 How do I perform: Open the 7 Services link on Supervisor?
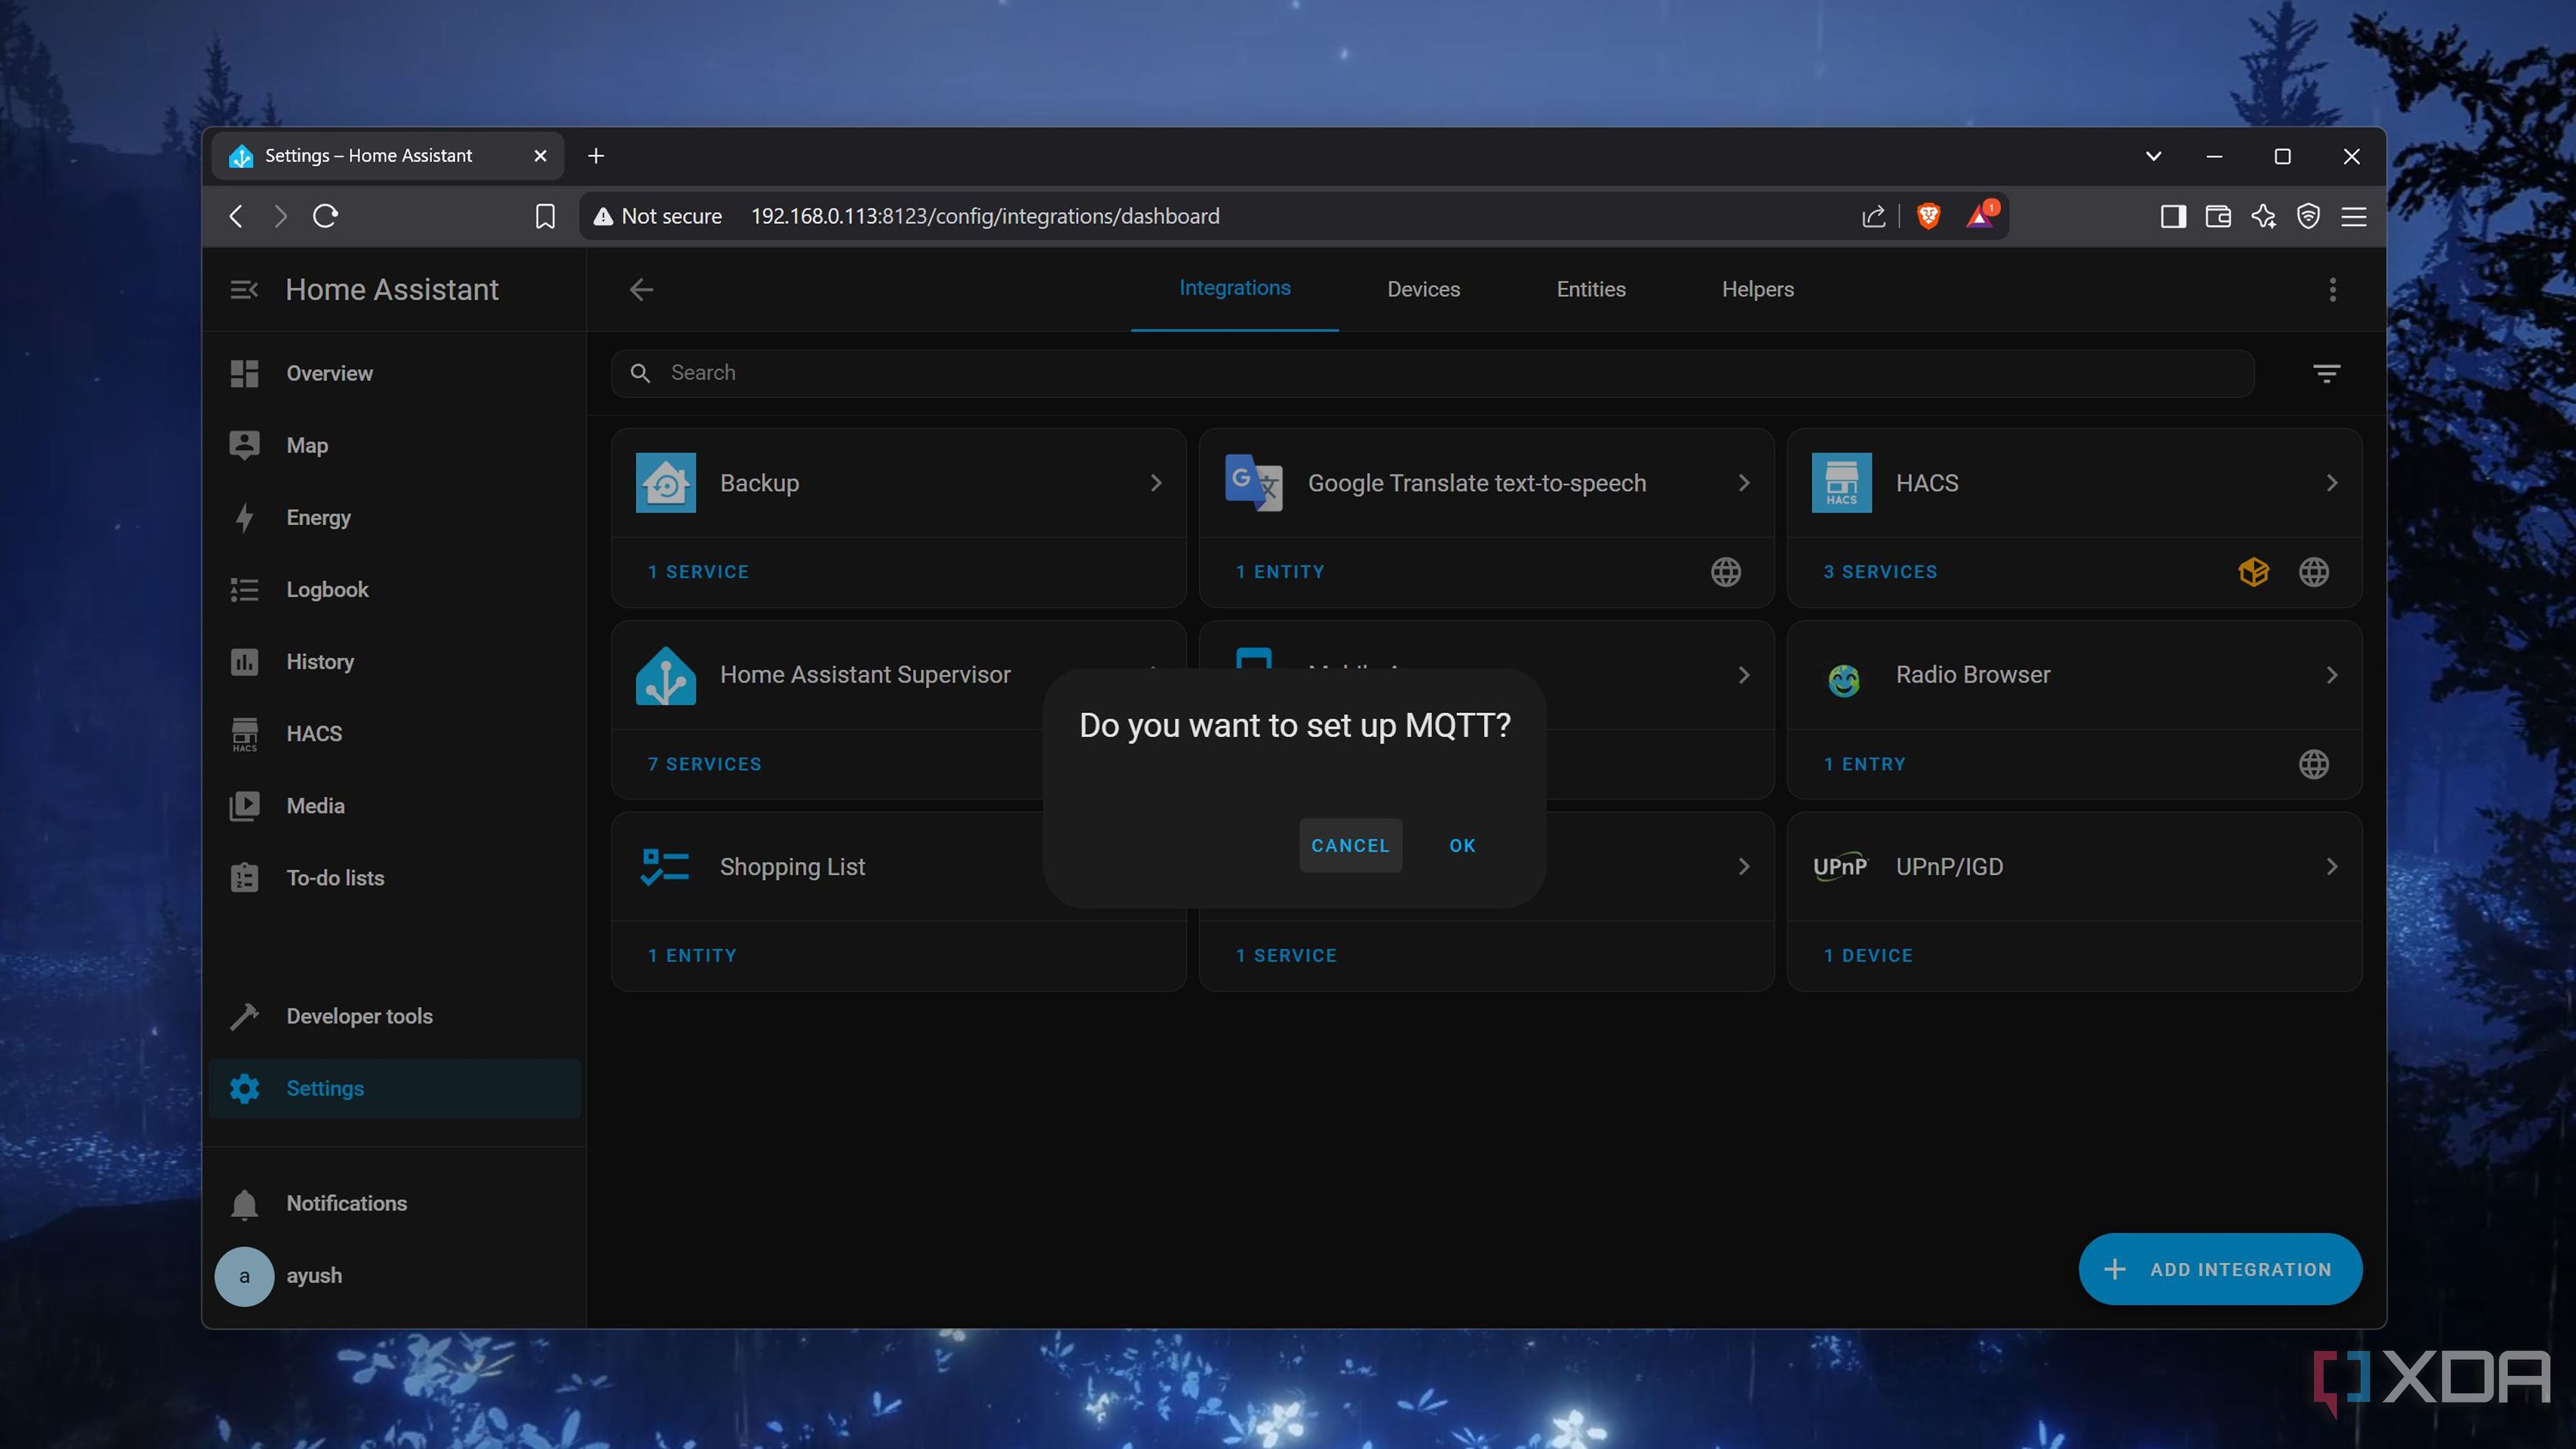[x=704, y=764]
